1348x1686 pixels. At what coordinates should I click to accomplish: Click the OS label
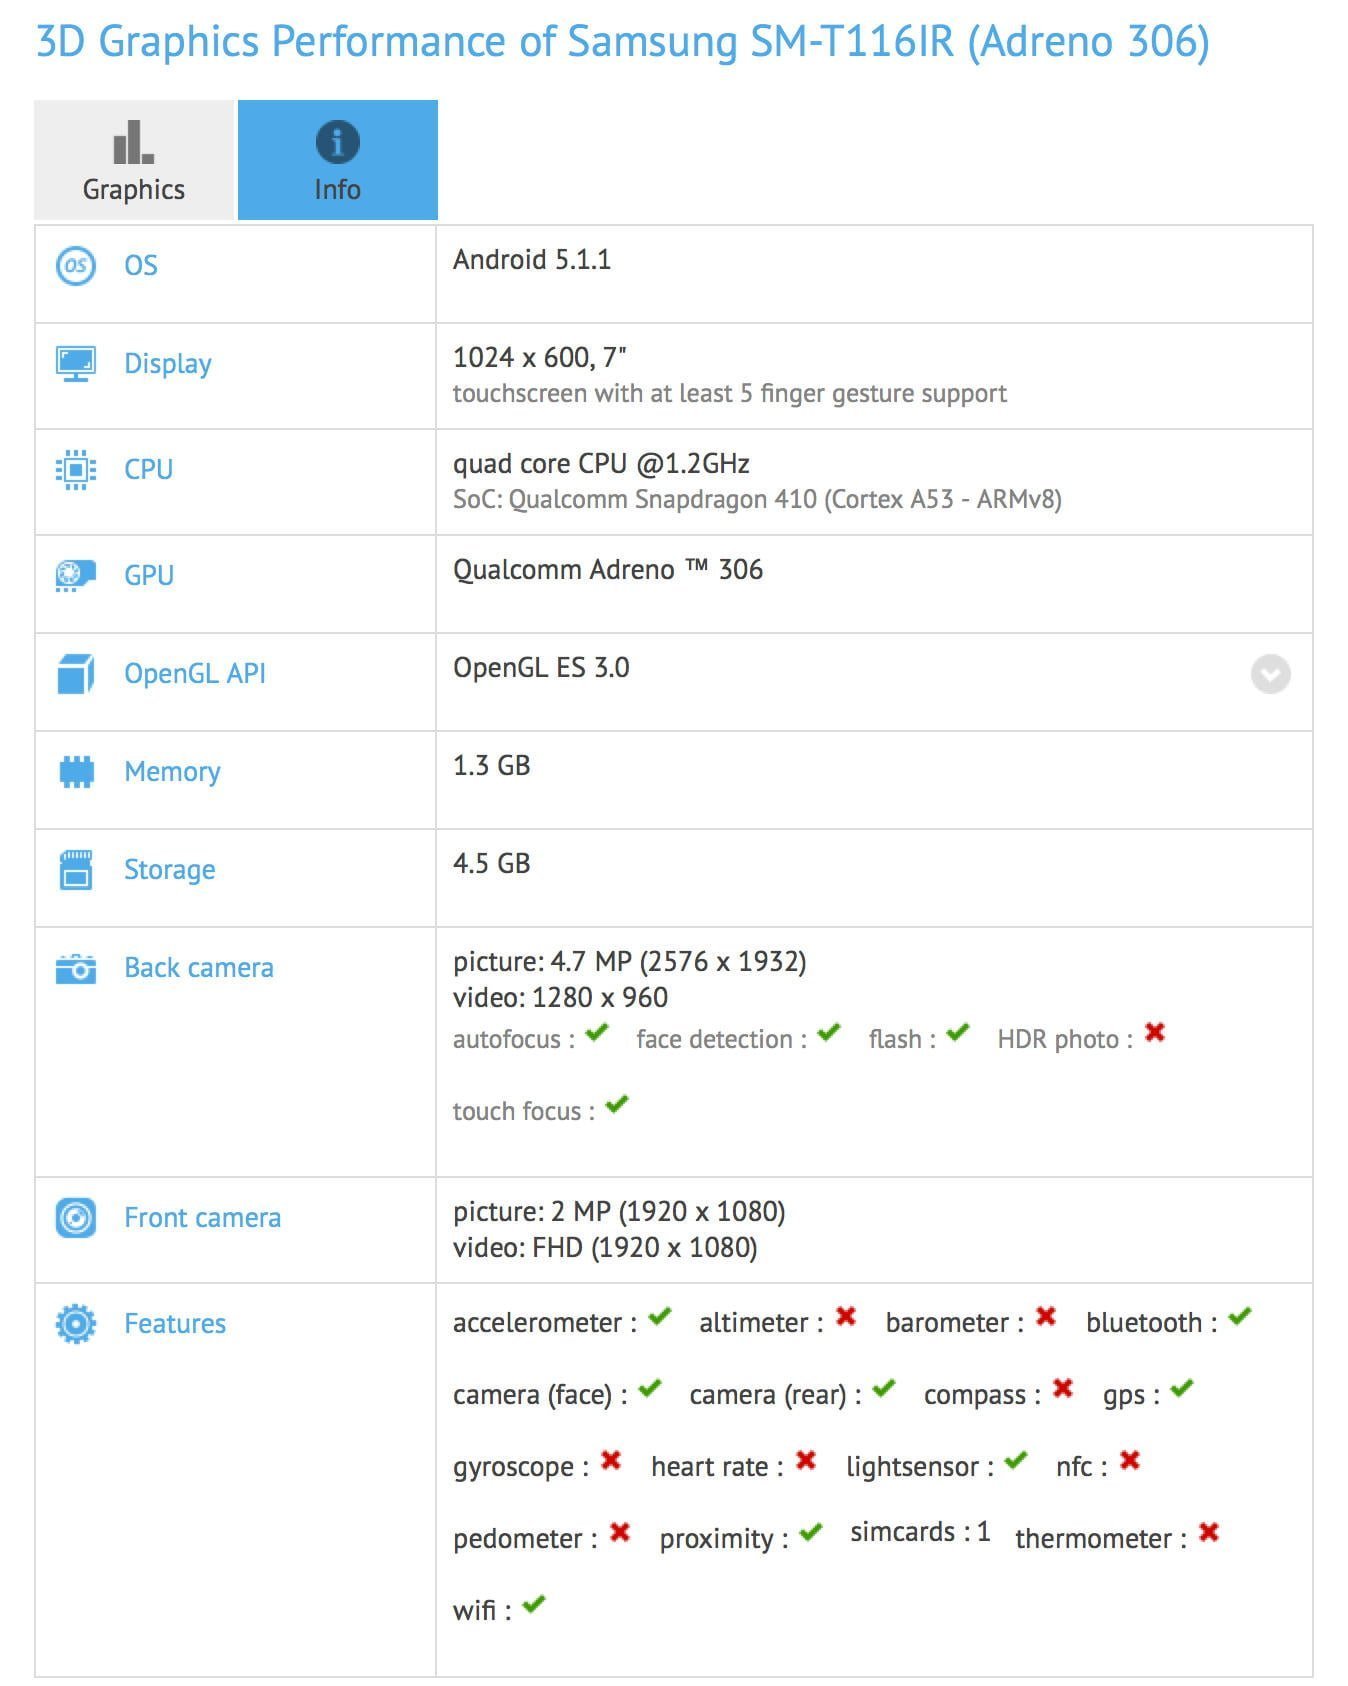[x=141, y=265]
